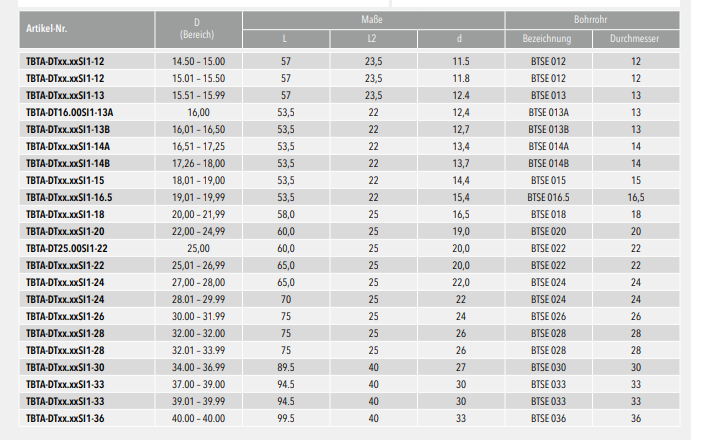The height and width of the screenshot is (440, 708).
Task: Click the Durchmesser column header
Action: (636, 39)
